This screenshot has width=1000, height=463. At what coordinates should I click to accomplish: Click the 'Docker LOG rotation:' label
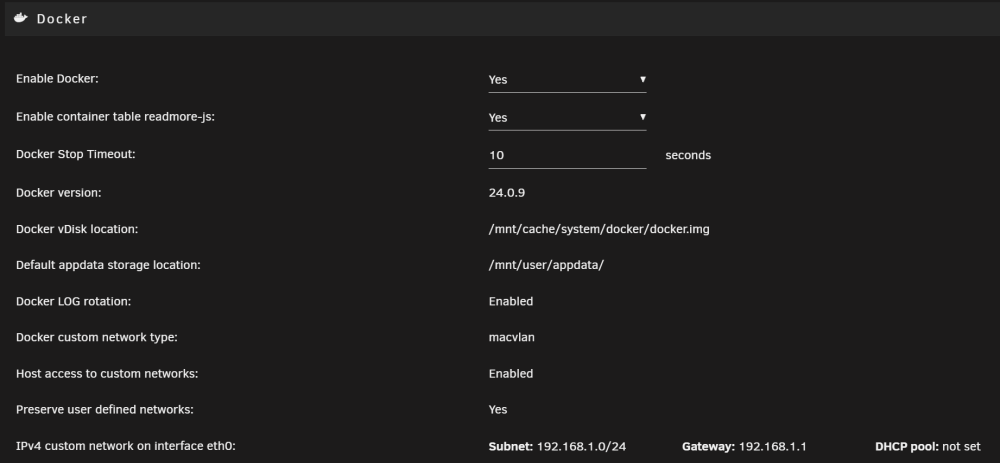[73, 301]
